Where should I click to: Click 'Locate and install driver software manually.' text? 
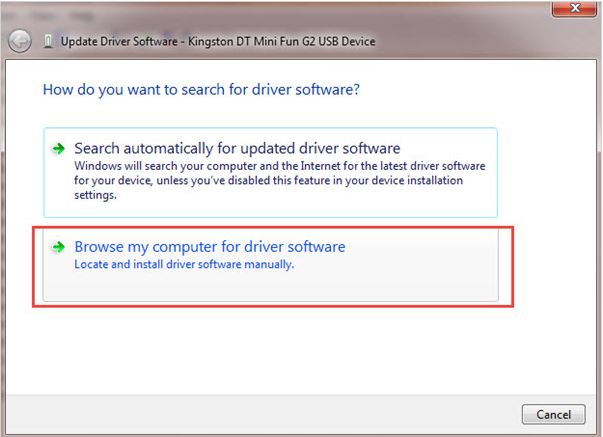pos(184,264)
